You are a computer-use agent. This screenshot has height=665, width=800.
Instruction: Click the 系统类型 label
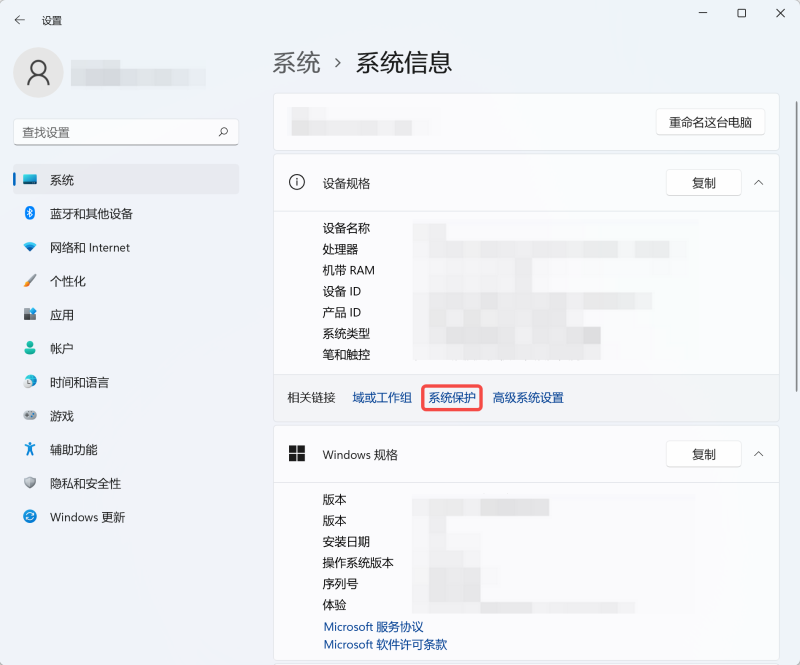coord(346,334)
